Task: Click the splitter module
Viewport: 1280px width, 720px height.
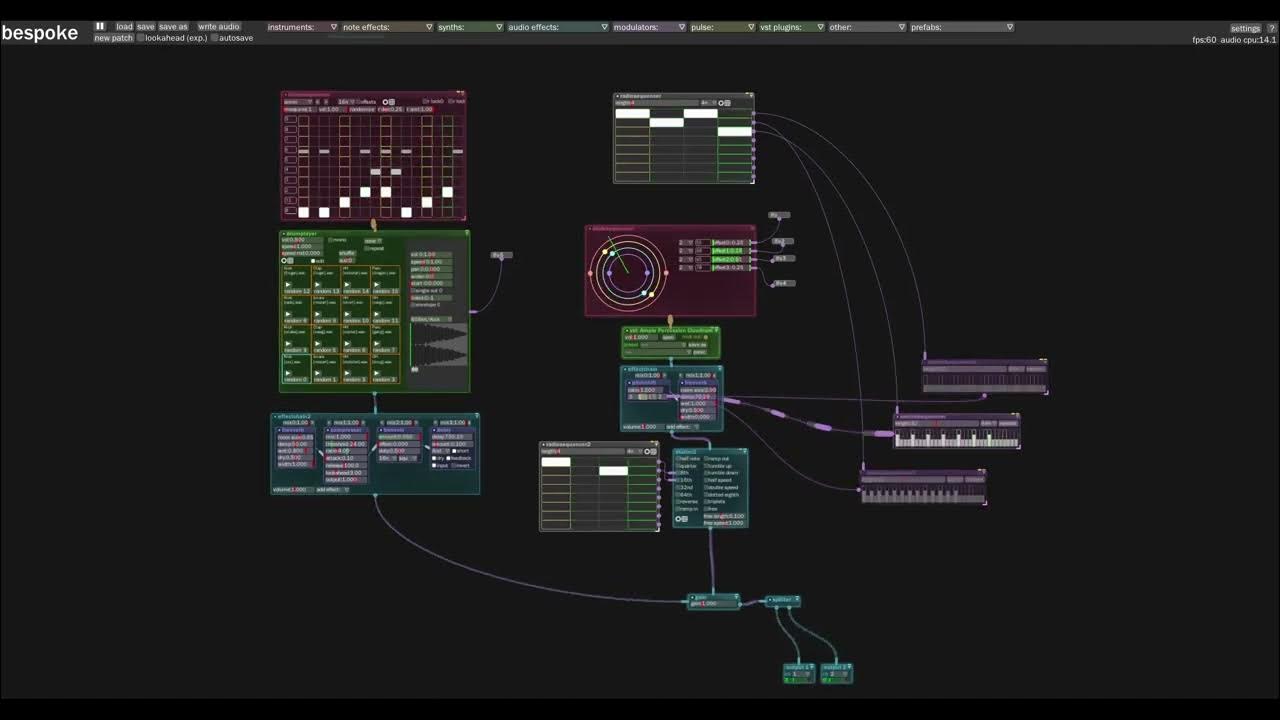Action: (782, 600)
